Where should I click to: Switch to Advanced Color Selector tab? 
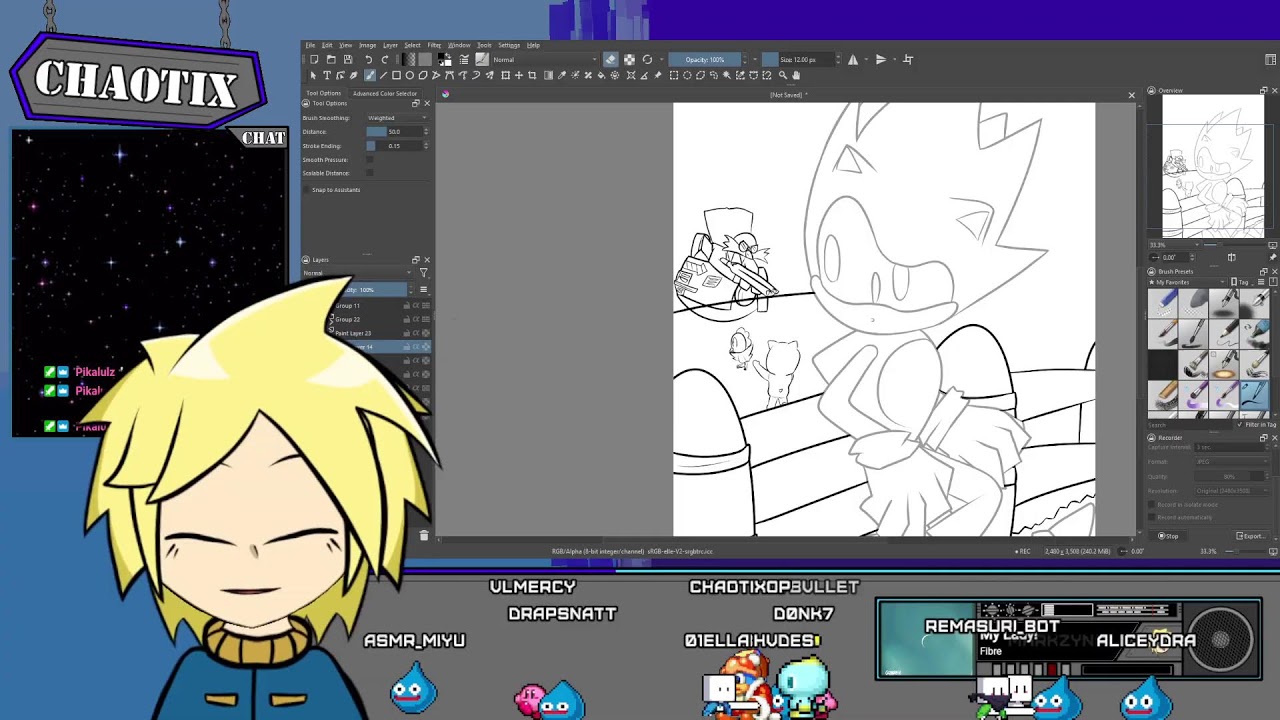click(x=385, y=93)
